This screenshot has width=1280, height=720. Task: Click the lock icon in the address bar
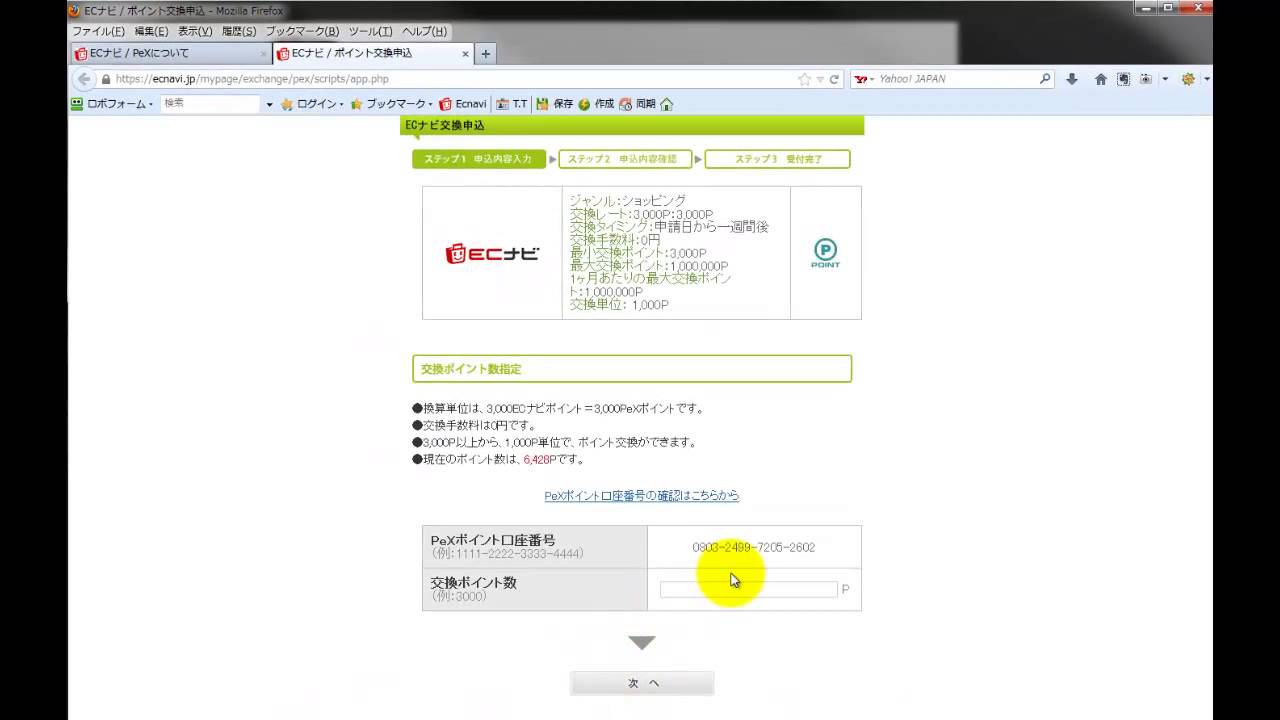[105, 79]
